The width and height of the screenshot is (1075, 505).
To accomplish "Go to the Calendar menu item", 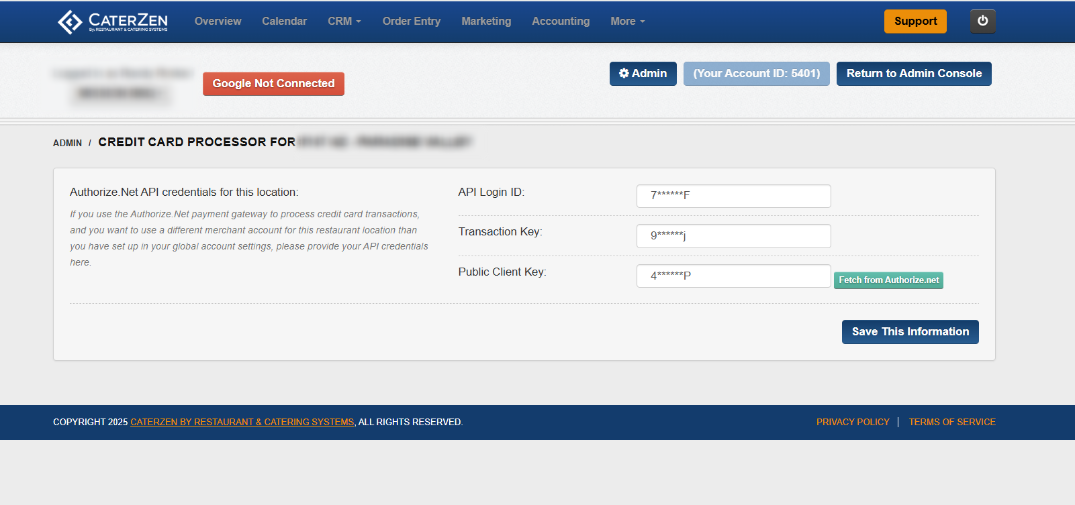I will pos(285,21).
